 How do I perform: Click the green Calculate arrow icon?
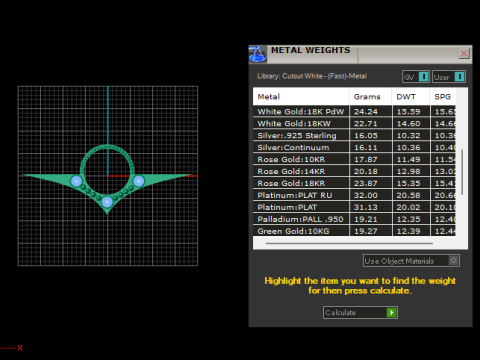pyautogui.click(x=392, y=313)
